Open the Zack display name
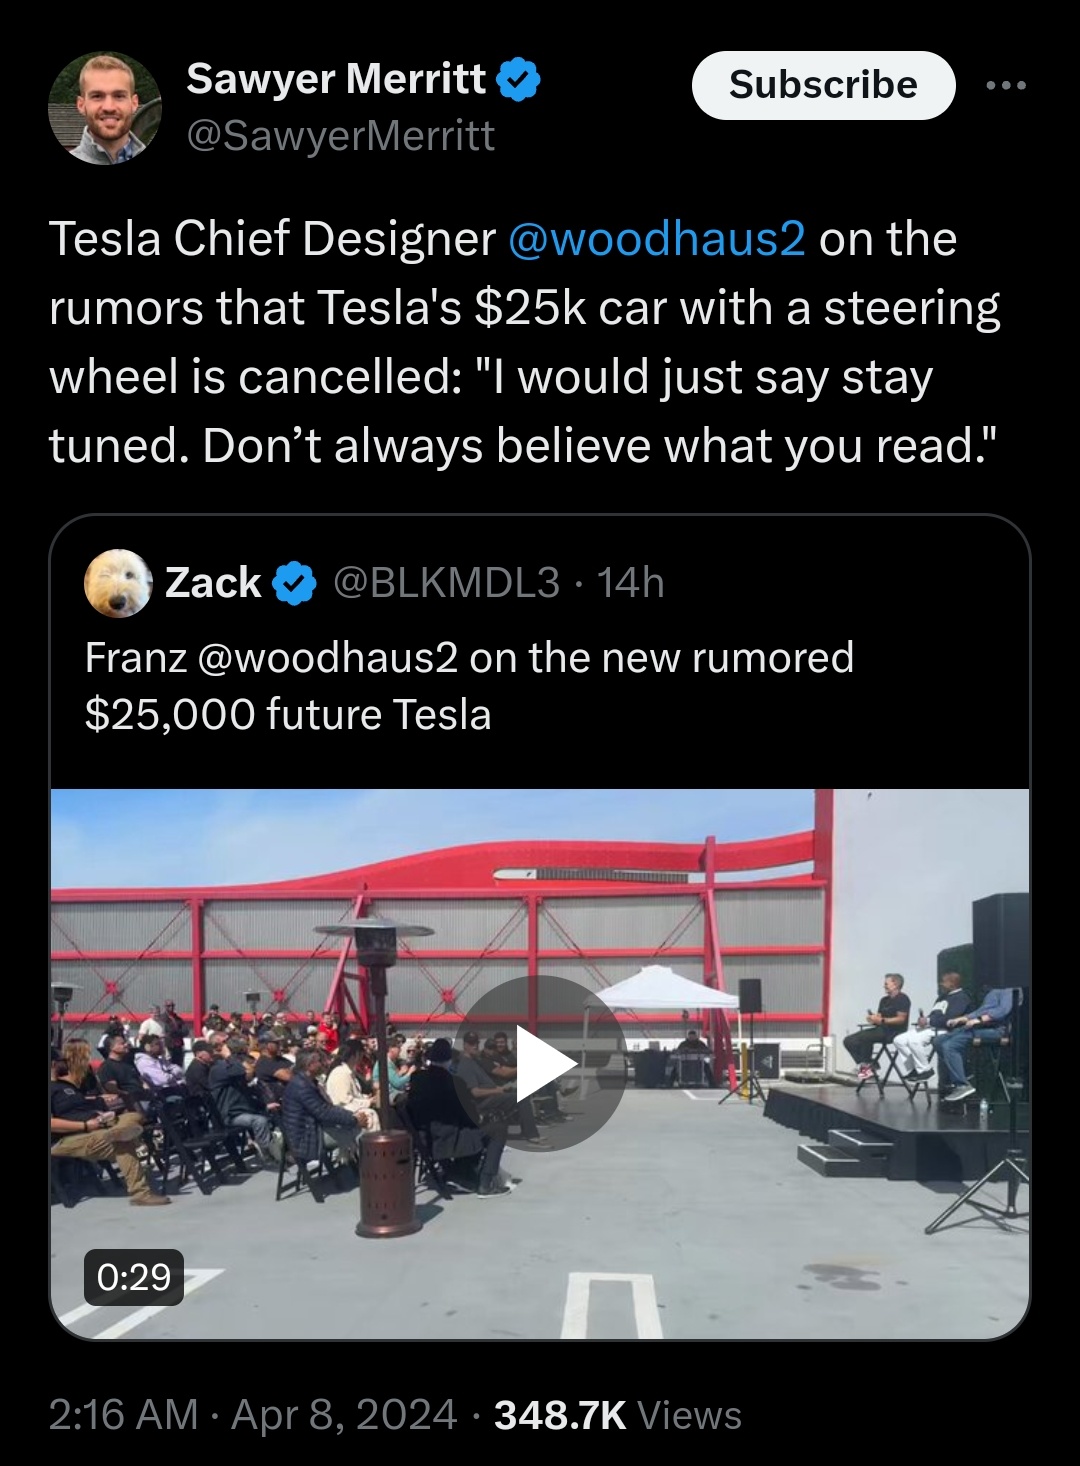1080x1466 pixels. [x=213, y=583]
